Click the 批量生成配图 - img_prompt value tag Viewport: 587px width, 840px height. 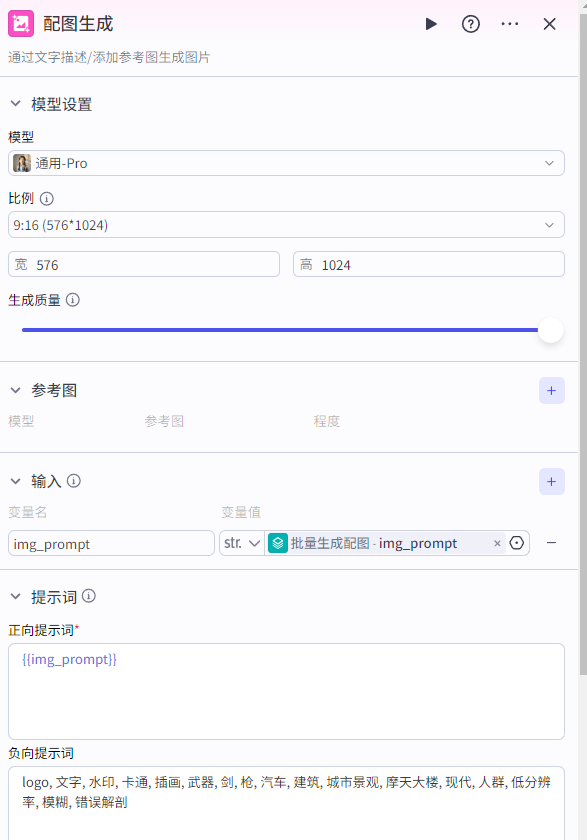click(x=386, y=543)
